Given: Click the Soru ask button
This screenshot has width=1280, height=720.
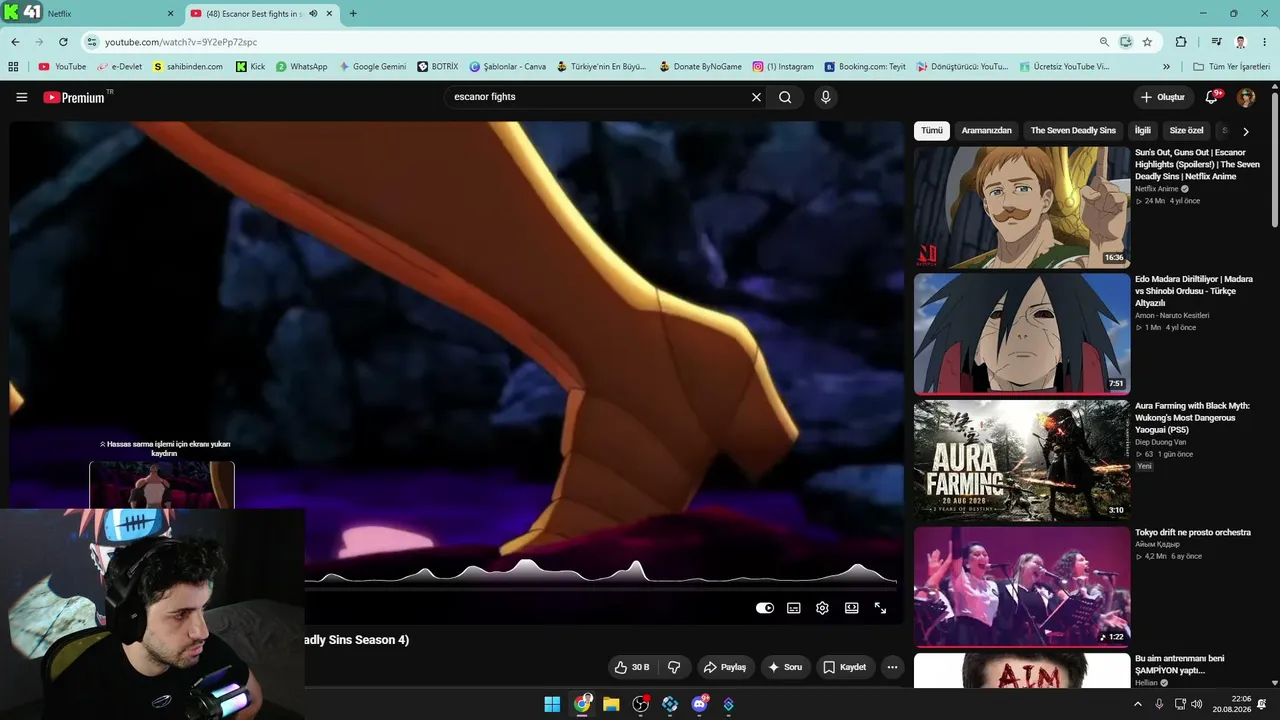Looking at the screenshot, I should click(785, 667).
